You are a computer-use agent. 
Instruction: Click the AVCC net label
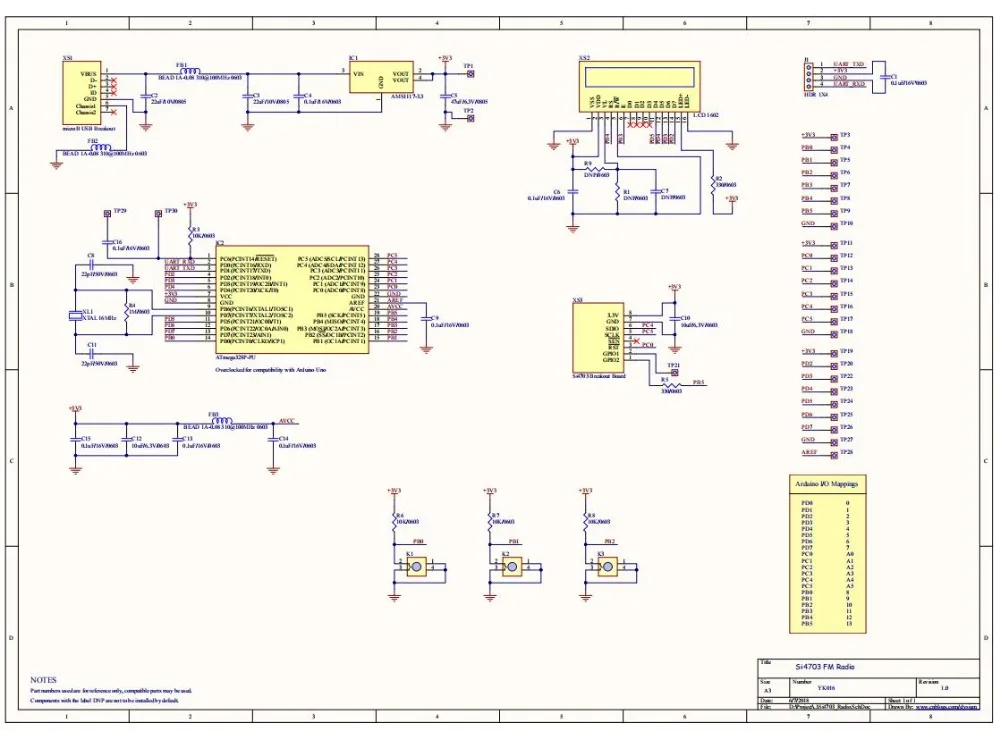point(287,421)
